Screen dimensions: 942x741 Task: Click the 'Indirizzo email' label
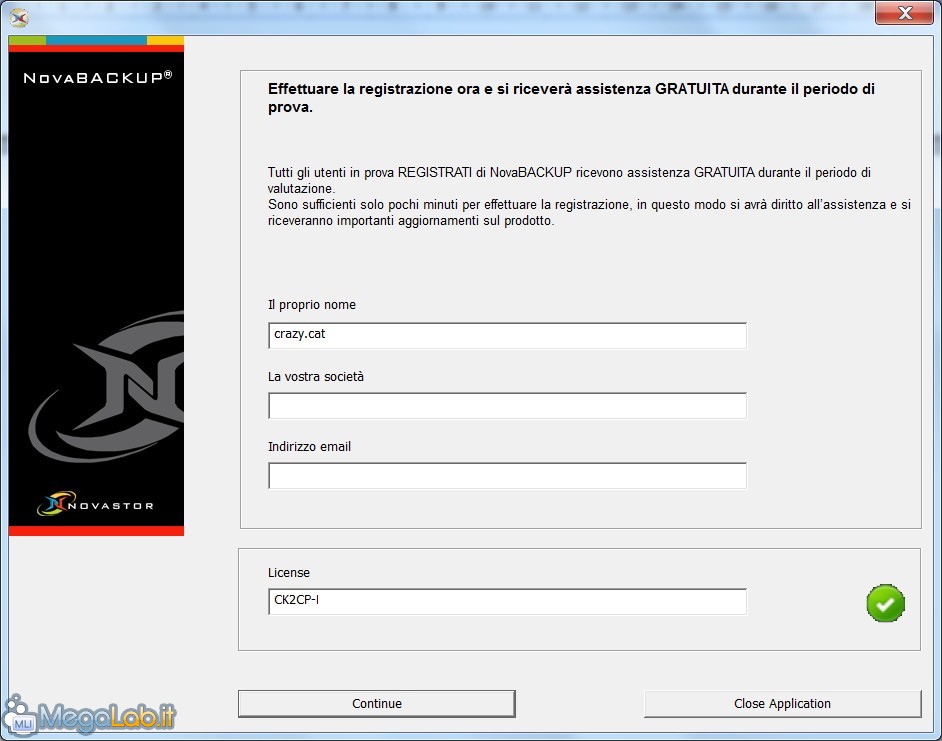coord(309,447)
